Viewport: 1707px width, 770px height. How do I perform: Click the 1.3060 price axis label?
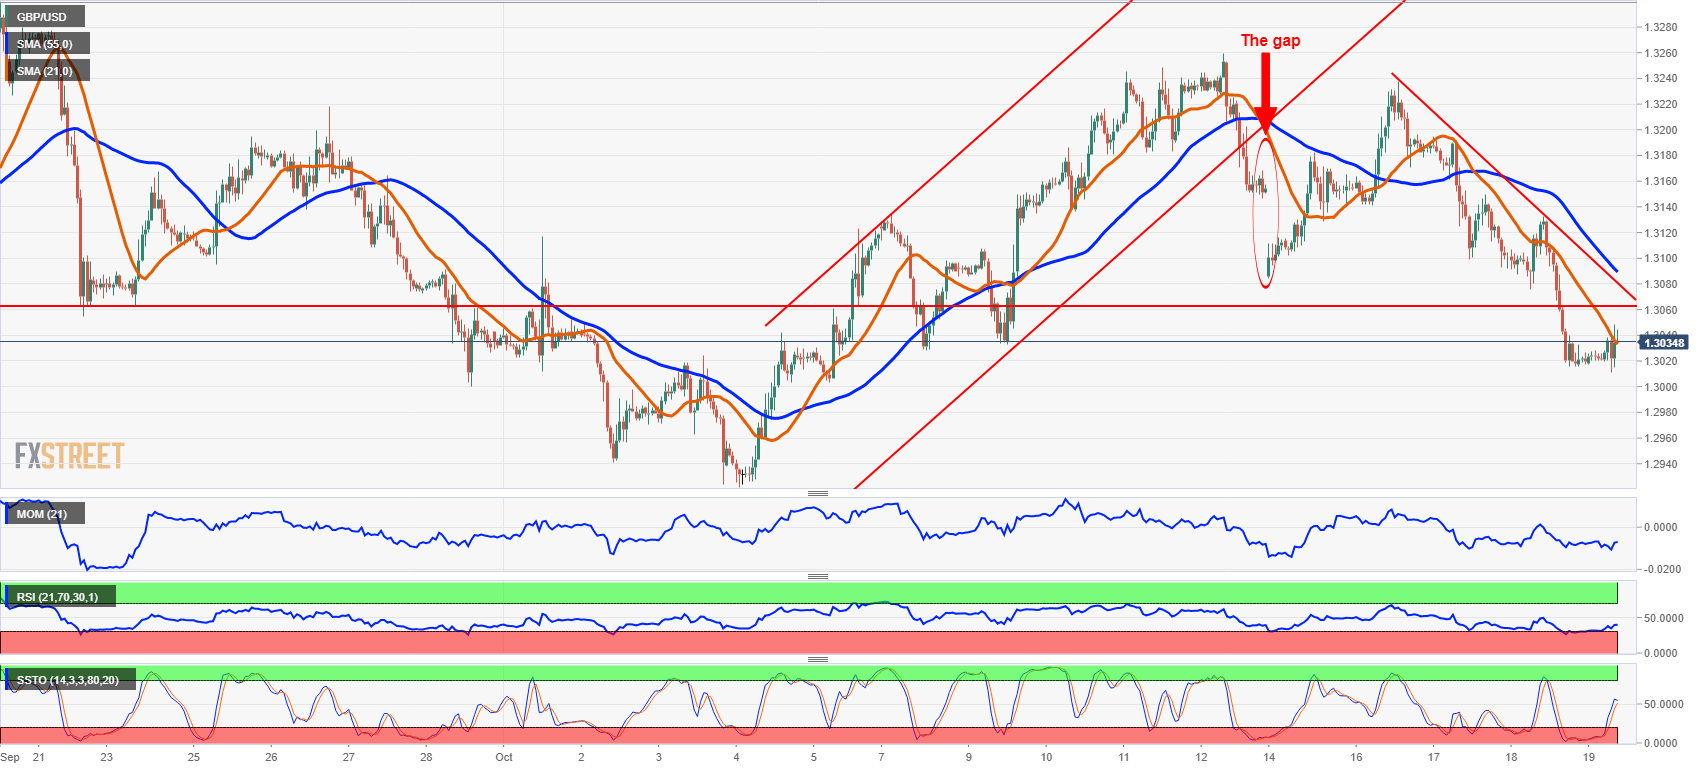click(x=1660, y=310)
